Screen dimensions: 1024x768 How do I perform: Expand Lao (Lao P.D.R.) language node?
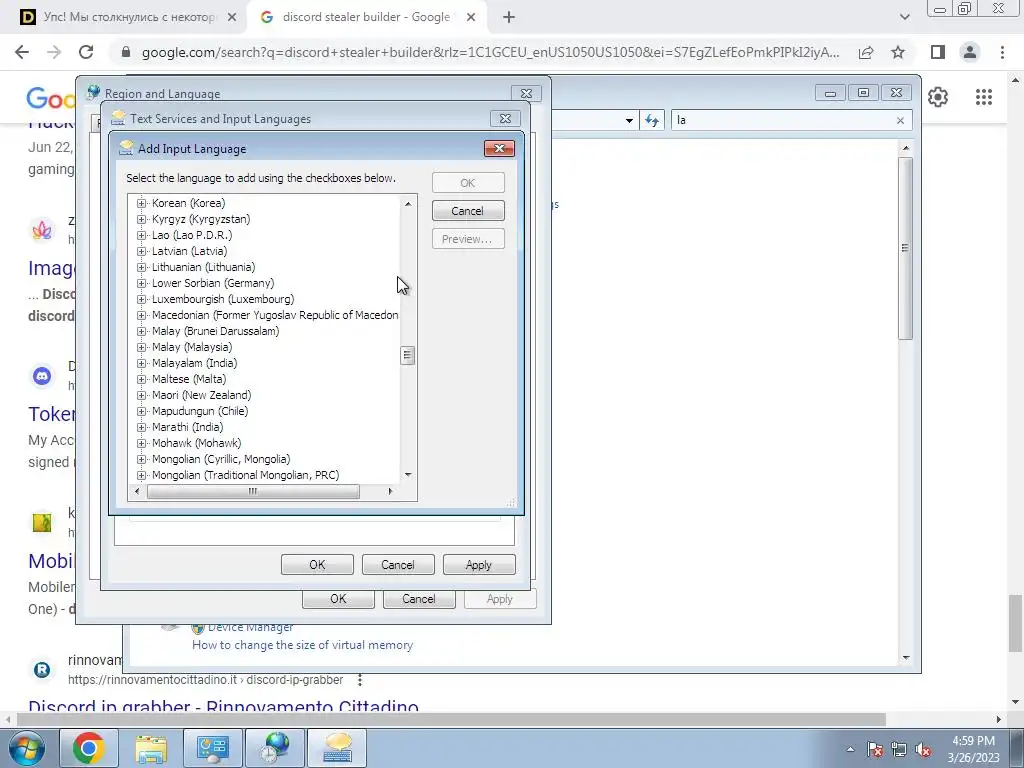pos(141,235)
